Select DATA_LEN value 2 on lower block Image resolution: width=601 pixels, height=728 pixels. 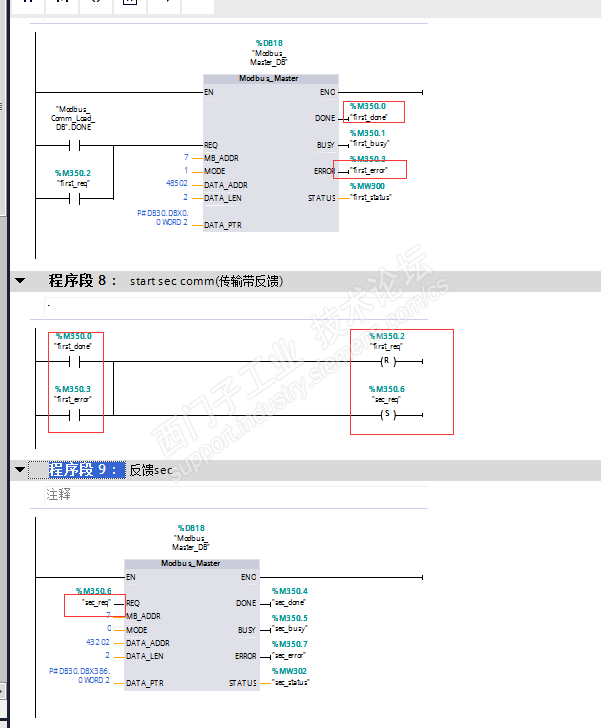[107, 655]
